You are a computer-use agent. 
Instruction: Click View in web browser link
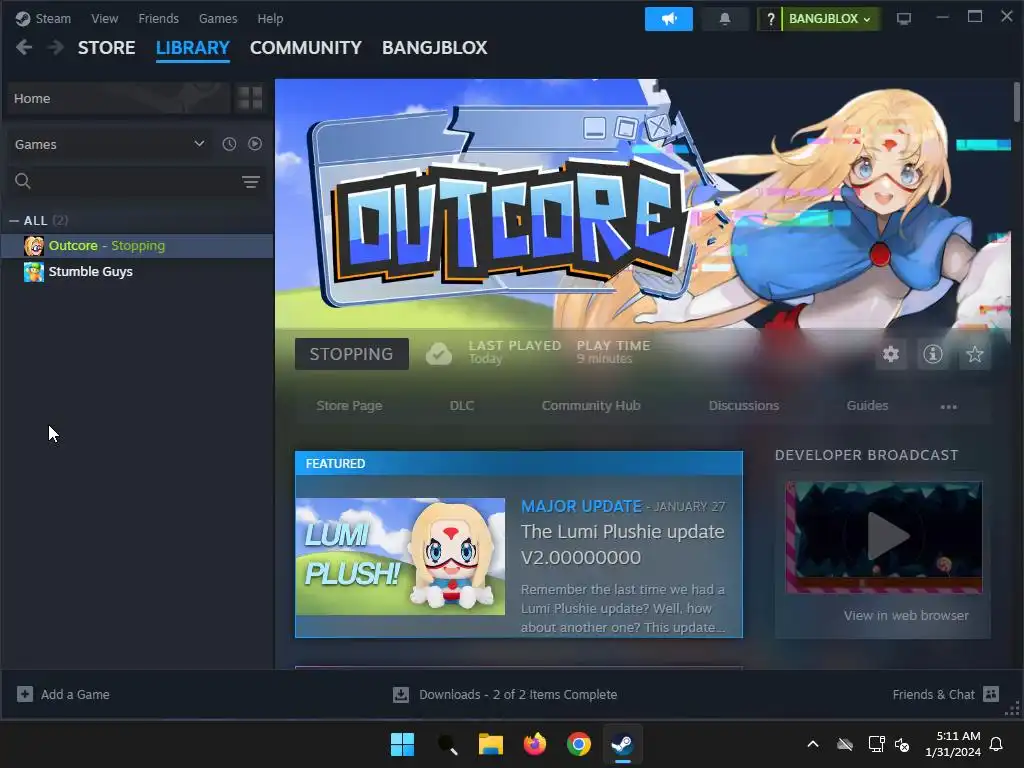(906, 615)
